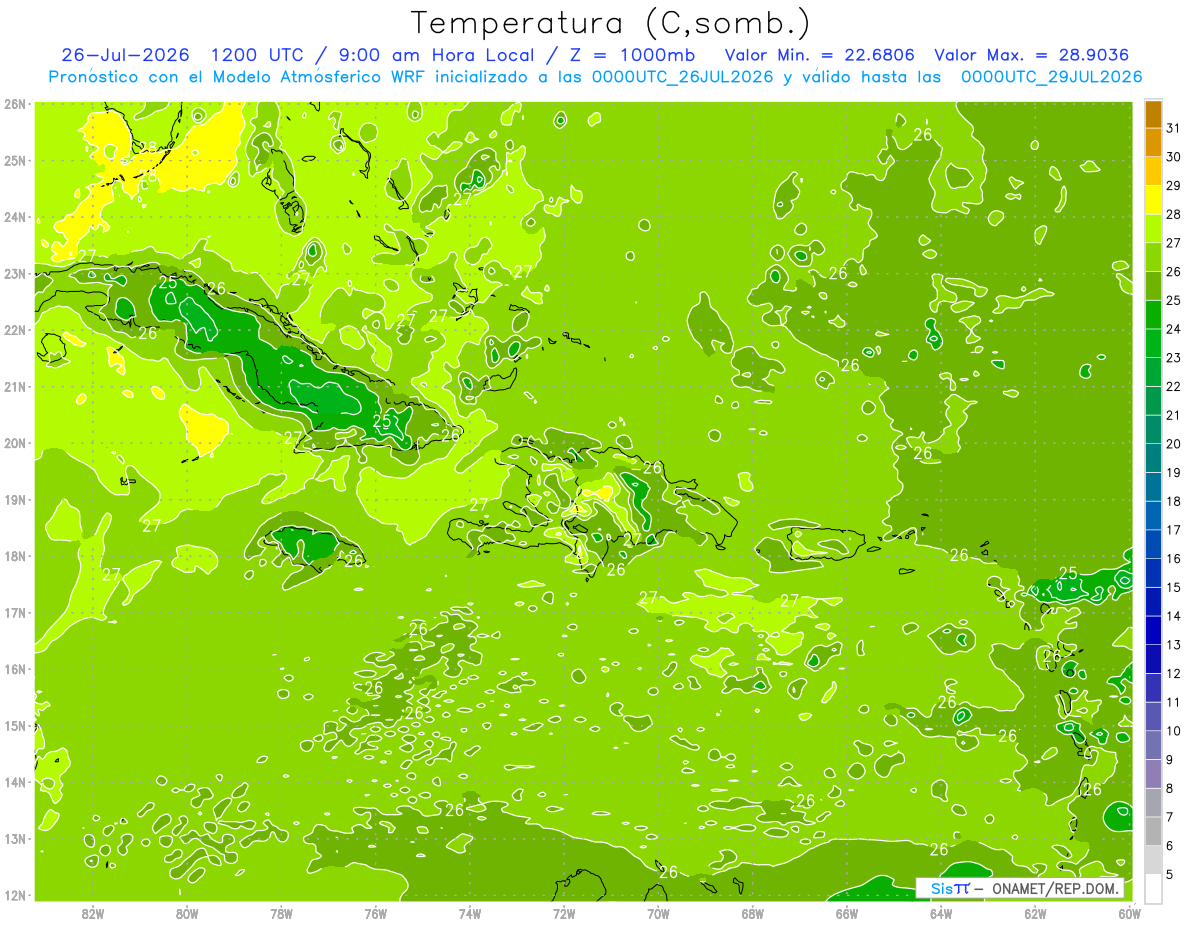Screen dimensions: 1200x927
Task: Click the latitude label '26N'
Action: click(x=15, y=104)
